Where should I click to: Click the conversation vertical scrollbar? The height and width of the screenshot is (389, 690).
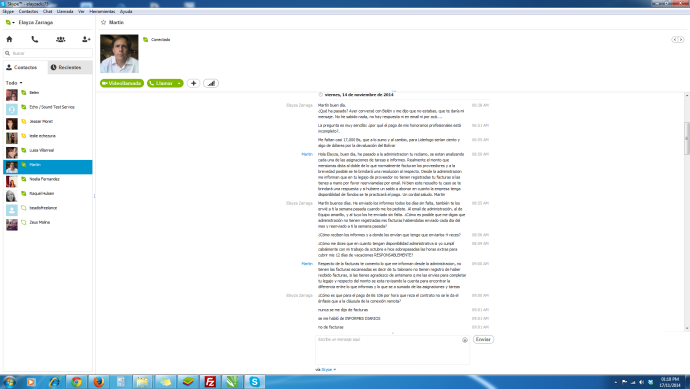point(686,212)
